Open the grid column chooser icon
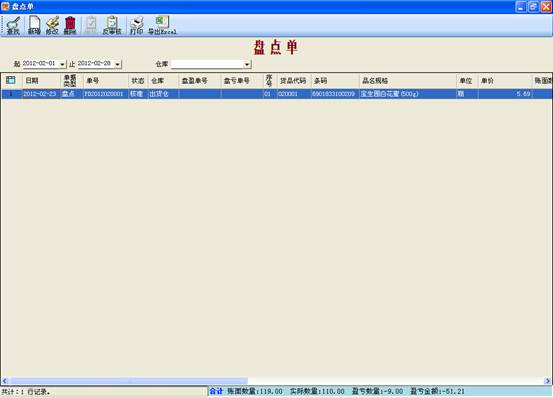 point(11,80)
